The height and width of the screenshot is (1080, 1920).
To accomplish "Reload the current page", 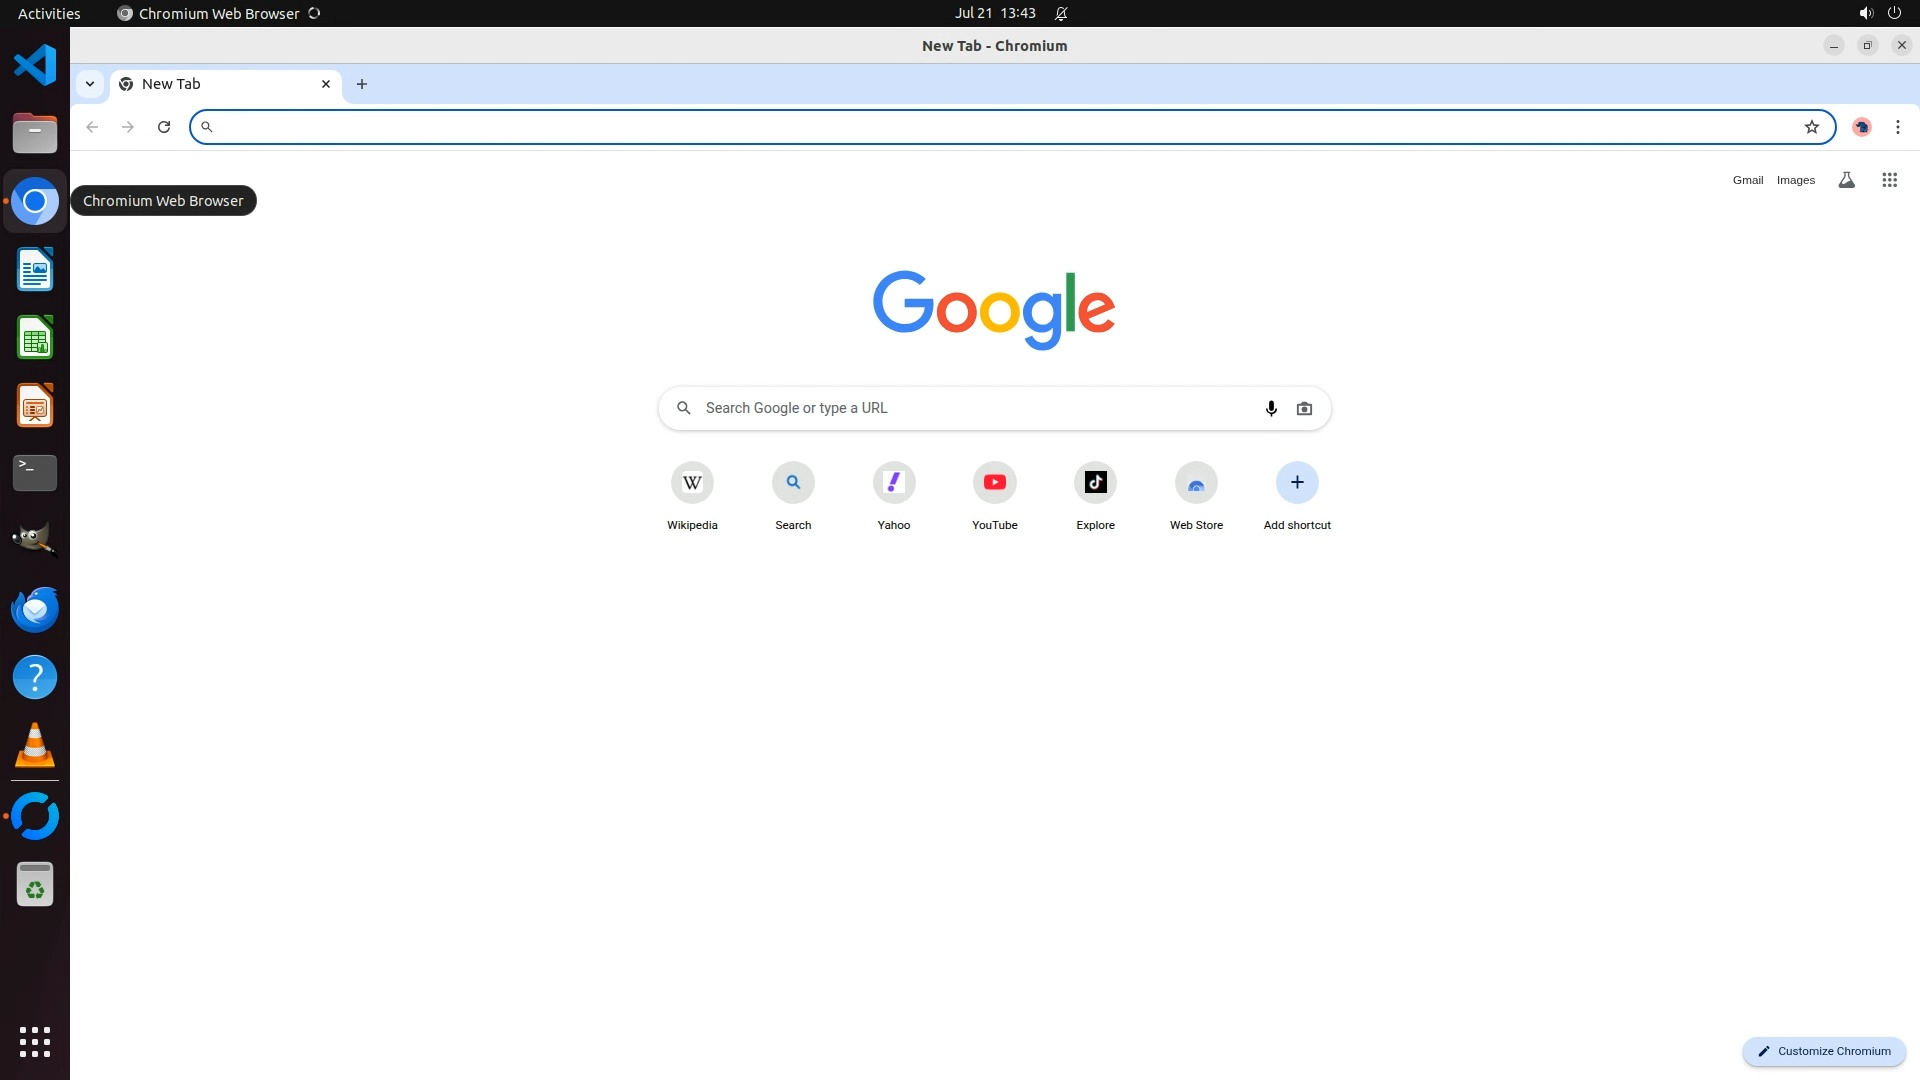I will (x=164, y=127).
